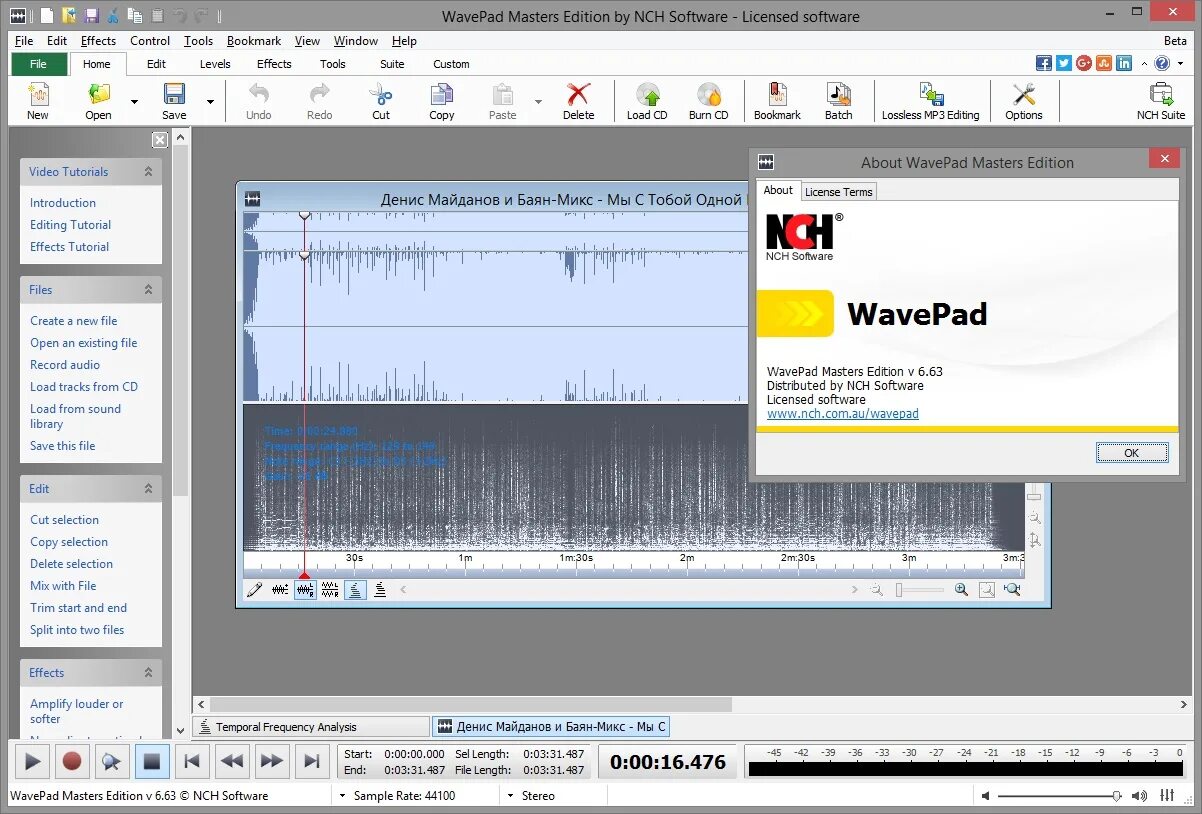Viewport: 1202px width, 814px height.
Task: Click the zoom full view icon below waveform
Action: coord(987,590)
